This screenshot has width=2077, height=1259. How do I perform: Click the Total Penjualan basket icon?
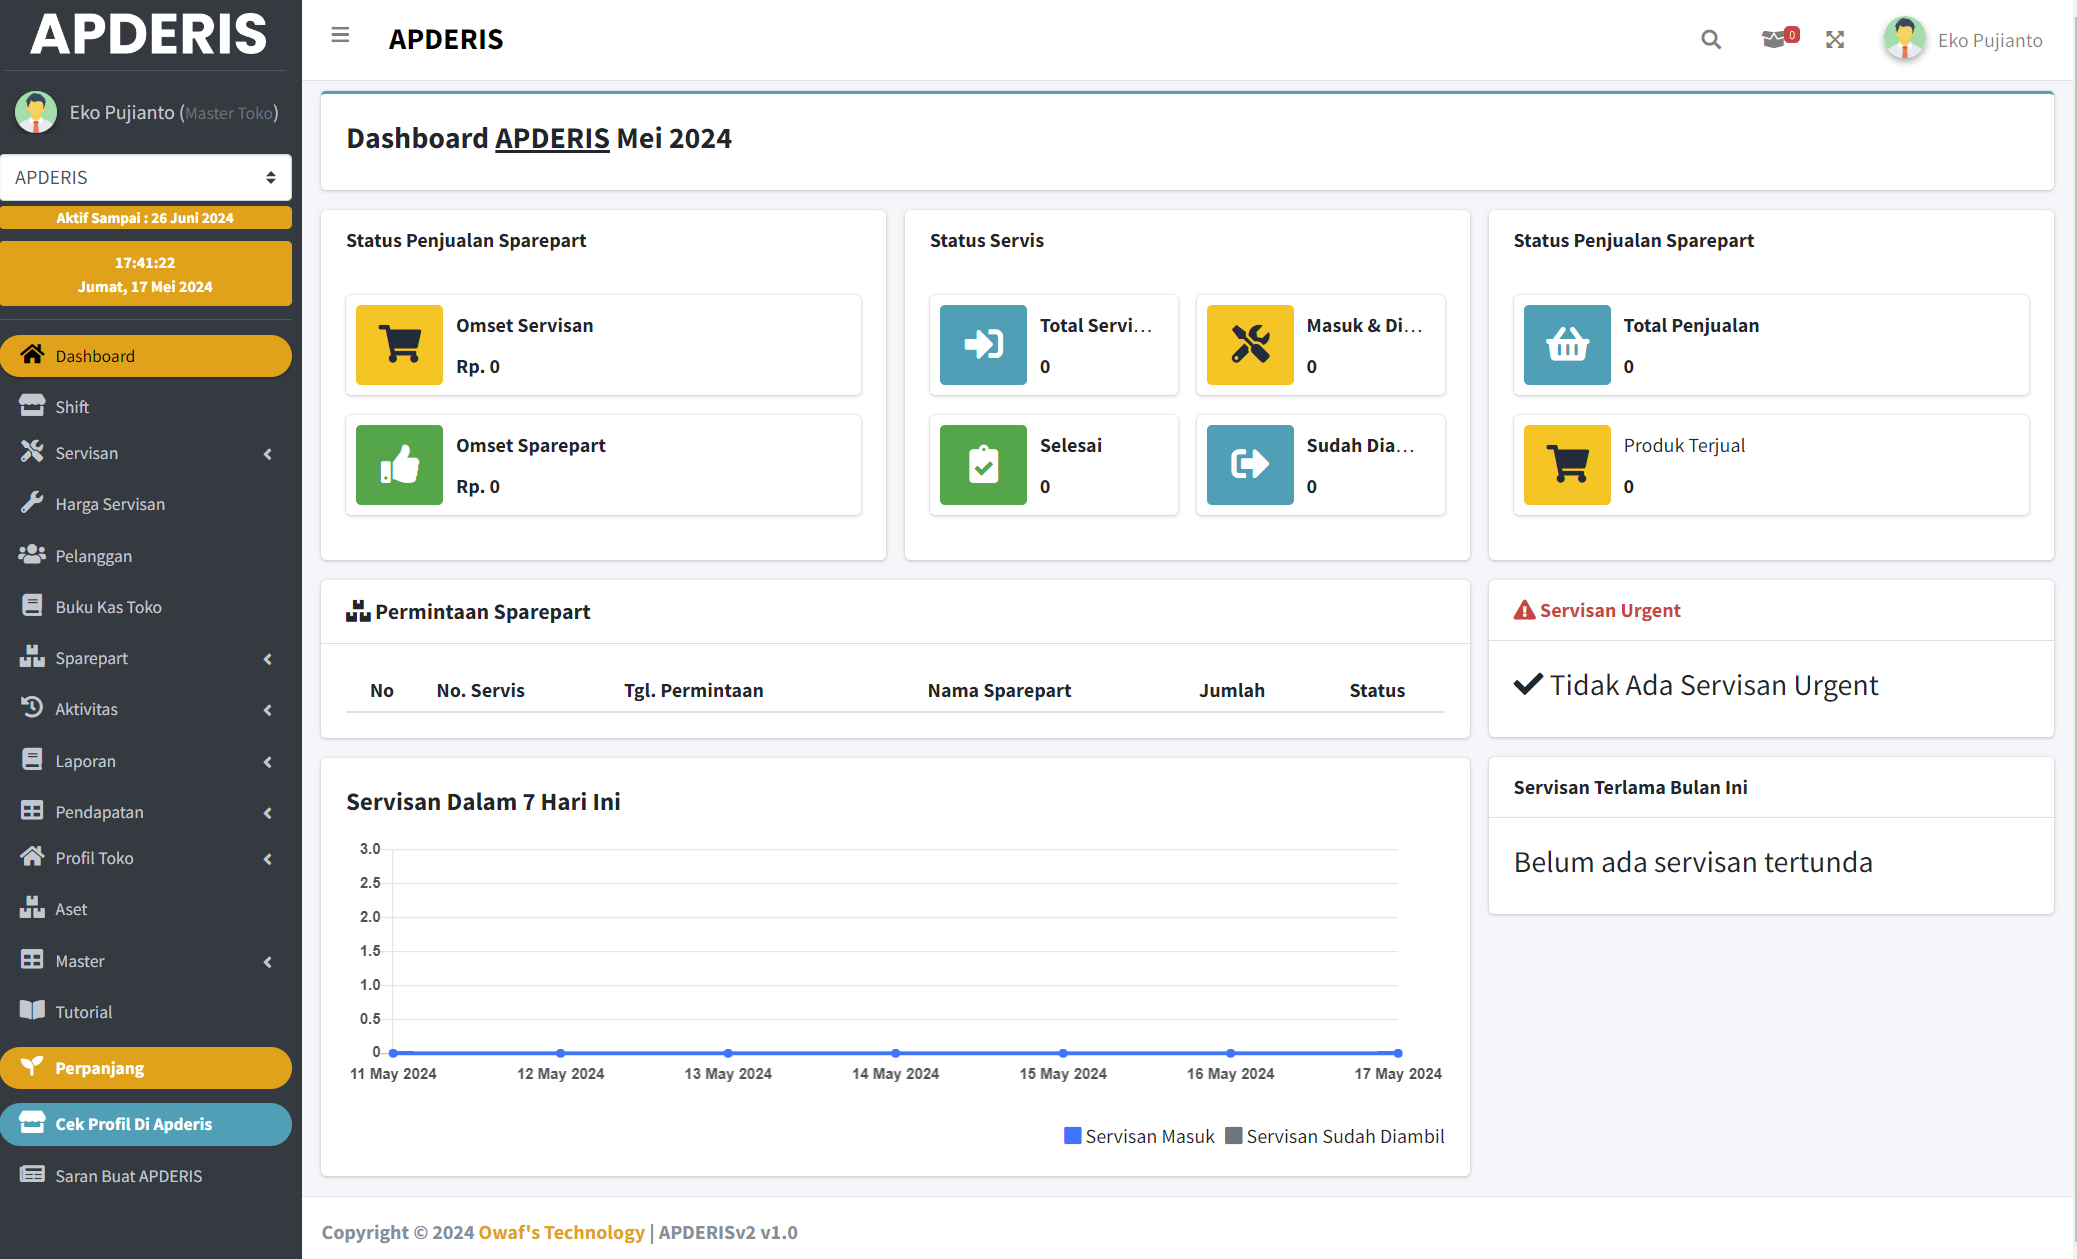point(1567,345)
